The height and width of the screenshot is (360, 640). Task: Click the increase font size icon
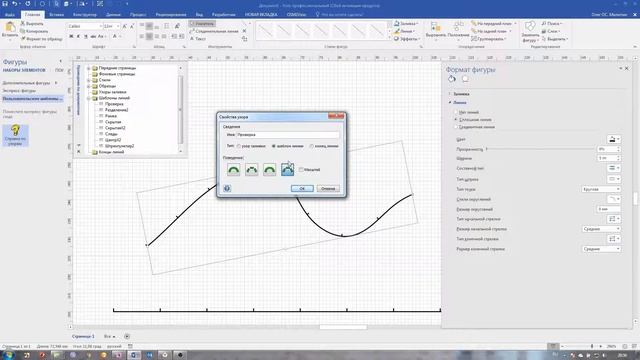click(124, 26)
